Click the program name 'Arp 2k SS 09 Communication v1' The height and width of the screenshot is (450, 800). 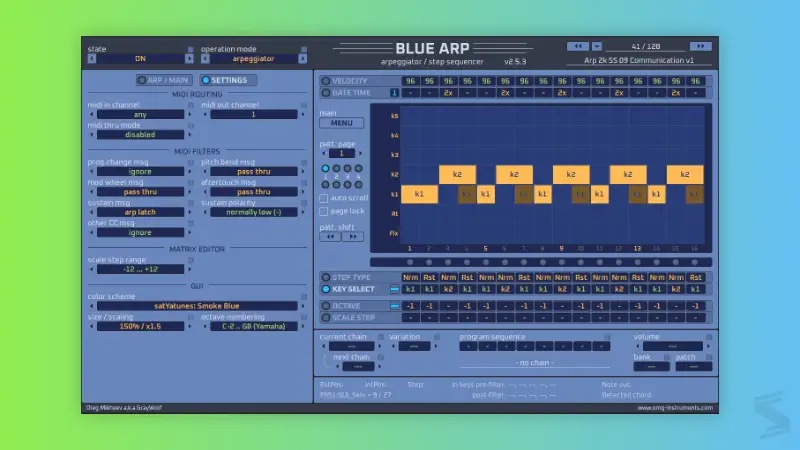click(x=639, y=60)
